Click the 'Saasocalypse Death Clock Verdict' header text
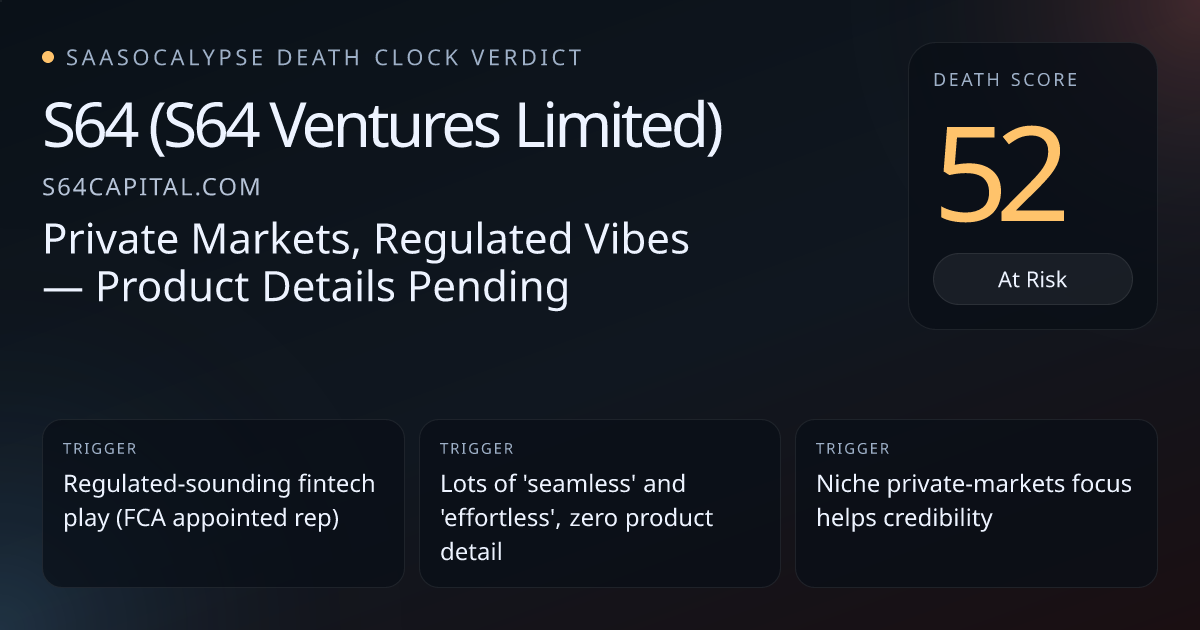The image size is (1200, 630). pos(324,58)
